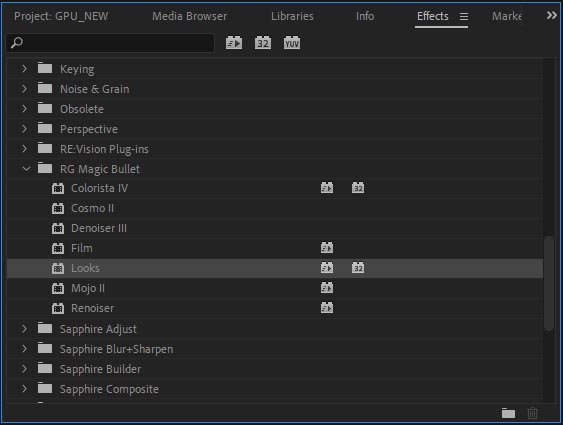Select the Perspective folder label
Screen dimensions: 563x425
pyautogui.click(x=89, y=129)
